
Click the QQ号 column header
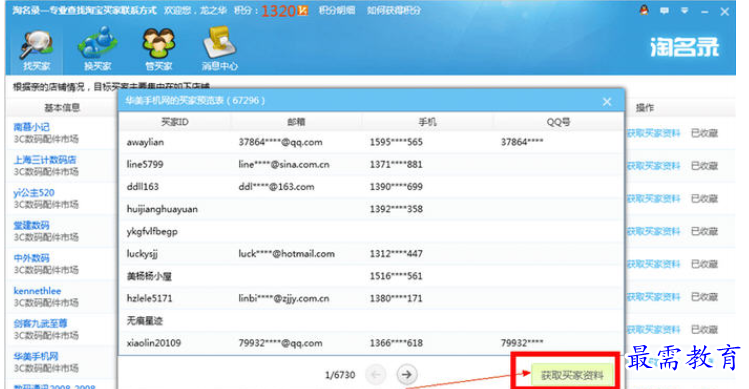pos(558,122)
